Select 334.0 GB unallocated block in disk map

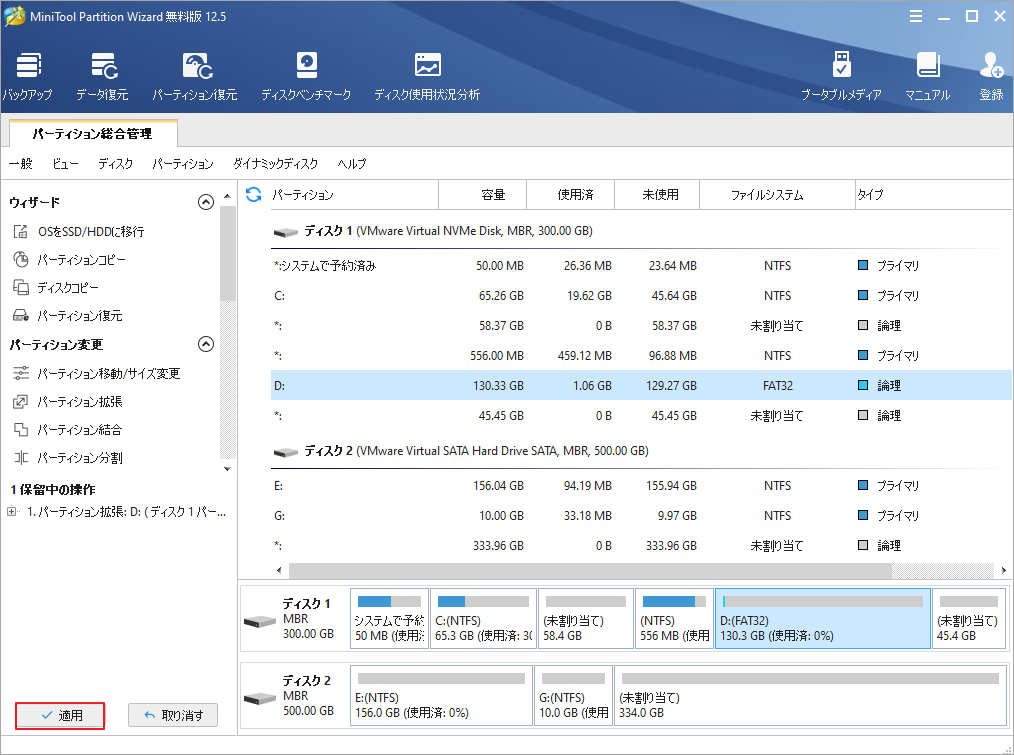[810, 695]
